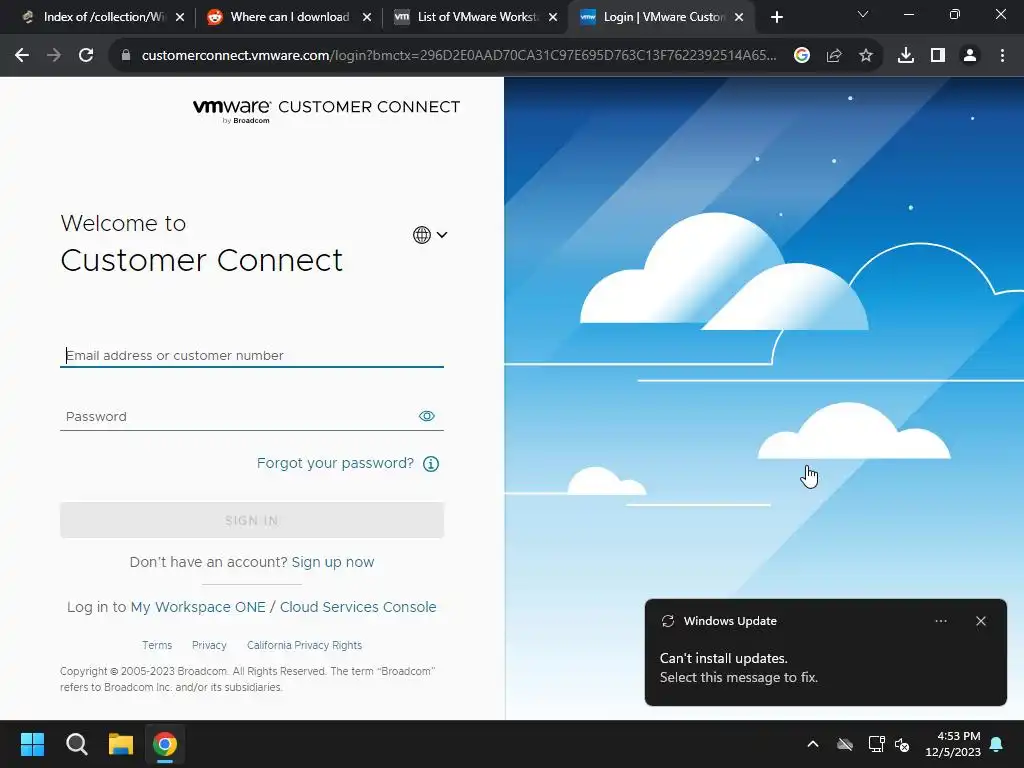The width and height of the screenshot is (1024, 768).
Task: Click muted volume tray icon
Action: (902, 744)
